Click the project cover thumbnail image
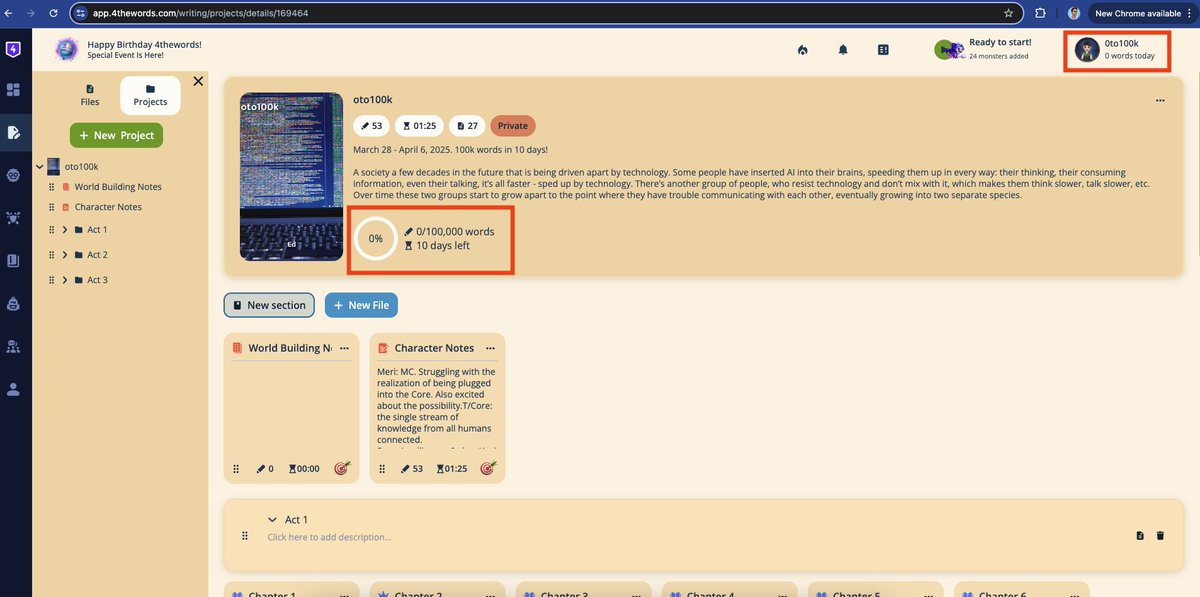The image size is (1200, 597). 292,177
